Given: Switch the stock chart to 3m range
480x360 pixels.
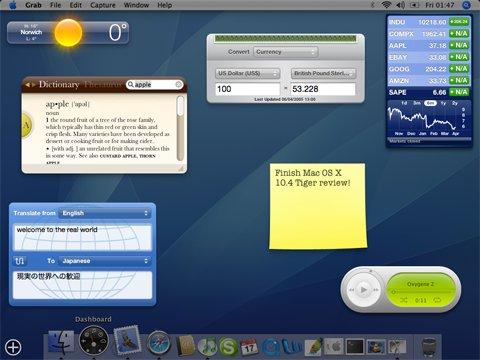Looking at the screenshot, I should pyautogui.click(x=417, y=103).
